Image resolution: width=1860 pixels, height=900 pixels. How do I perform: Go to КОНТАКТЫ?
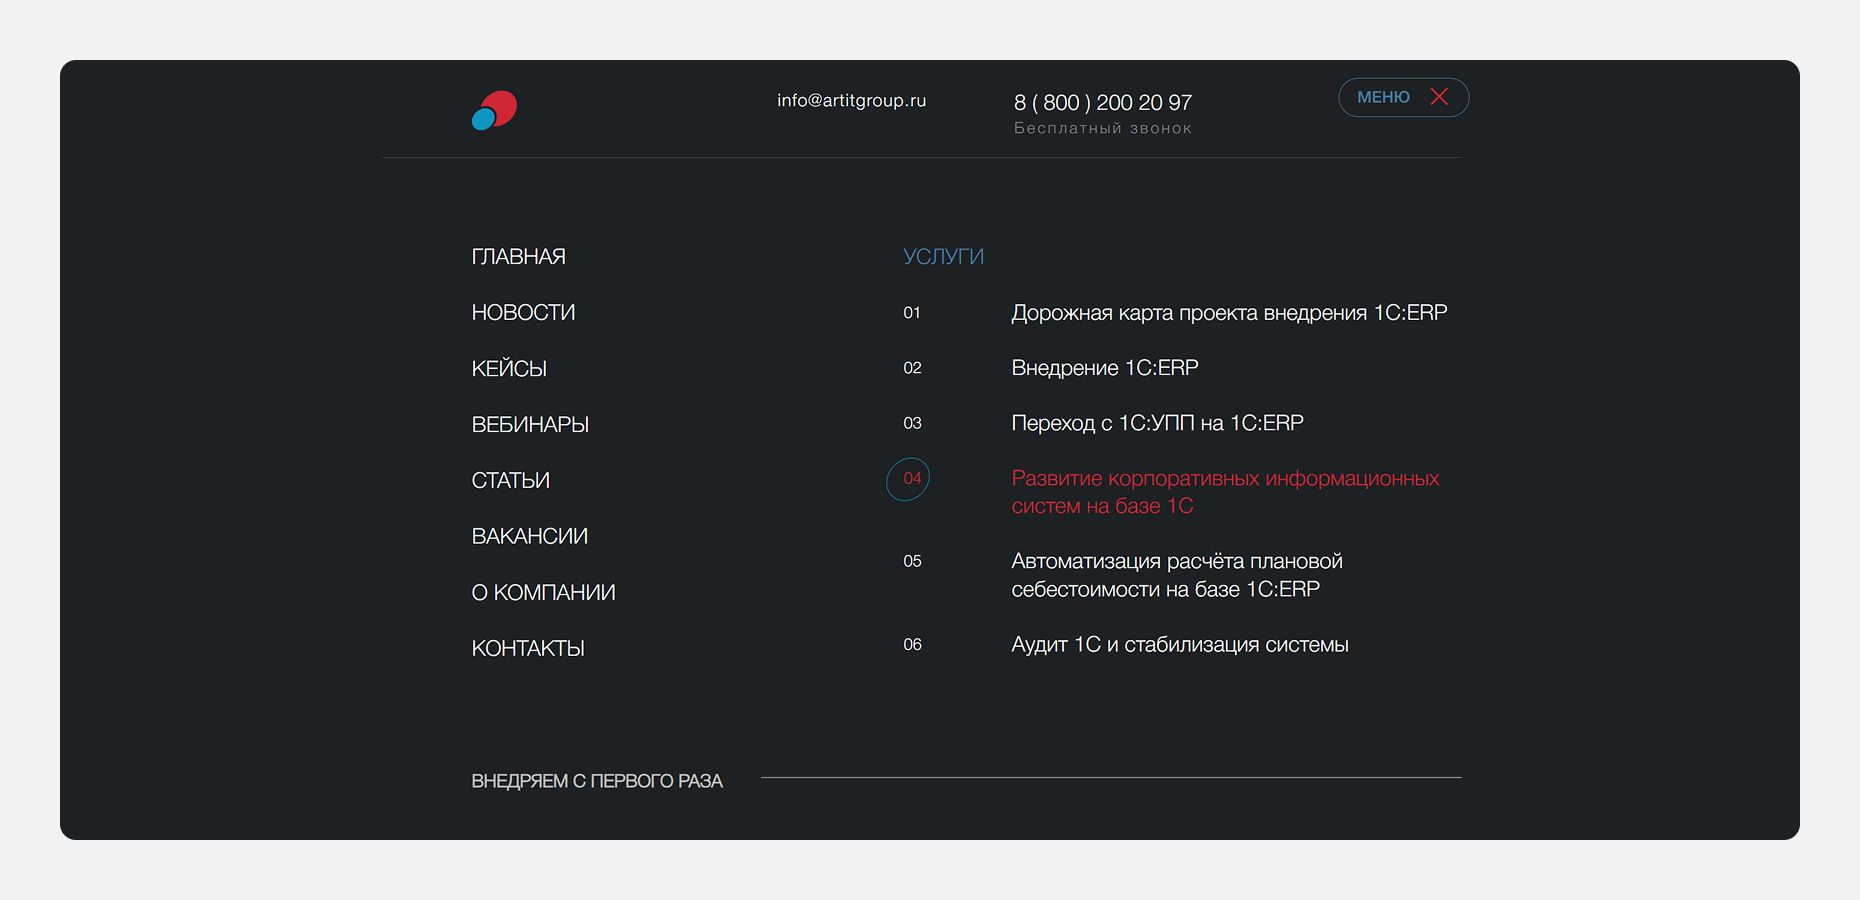click(528, 649)
